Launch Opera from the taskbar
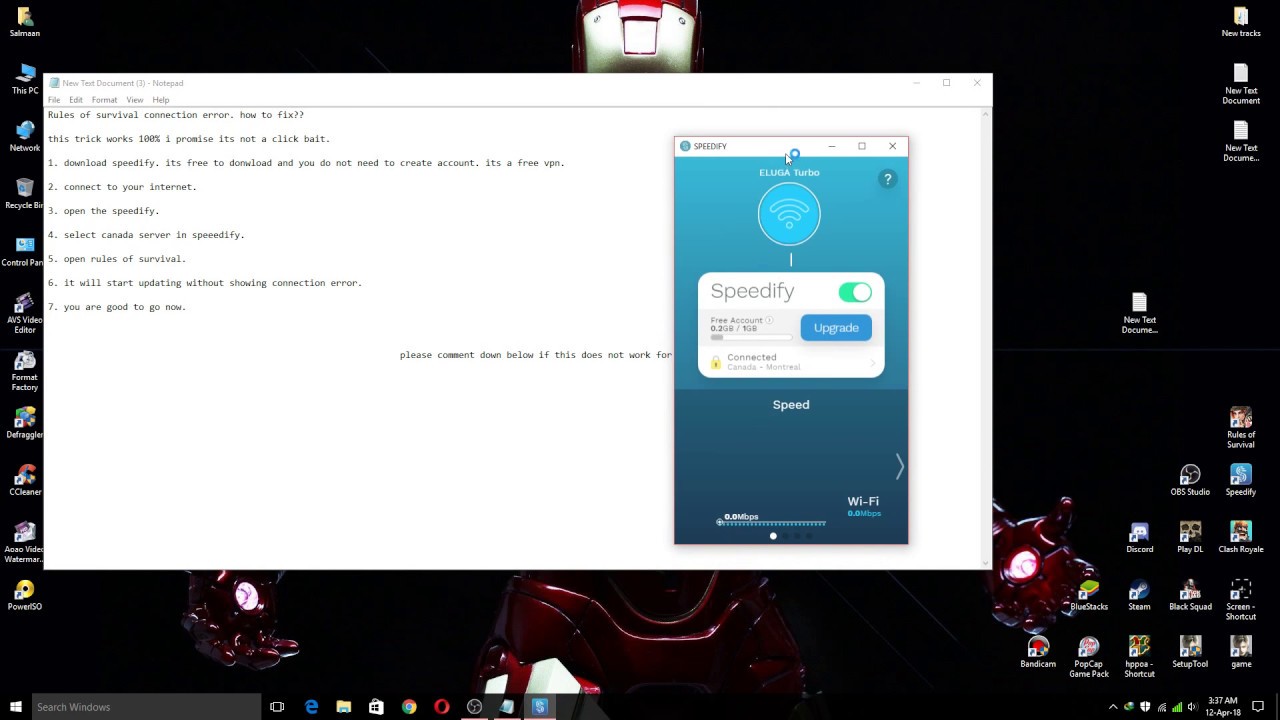1280x720 pixels. (442, 707)
